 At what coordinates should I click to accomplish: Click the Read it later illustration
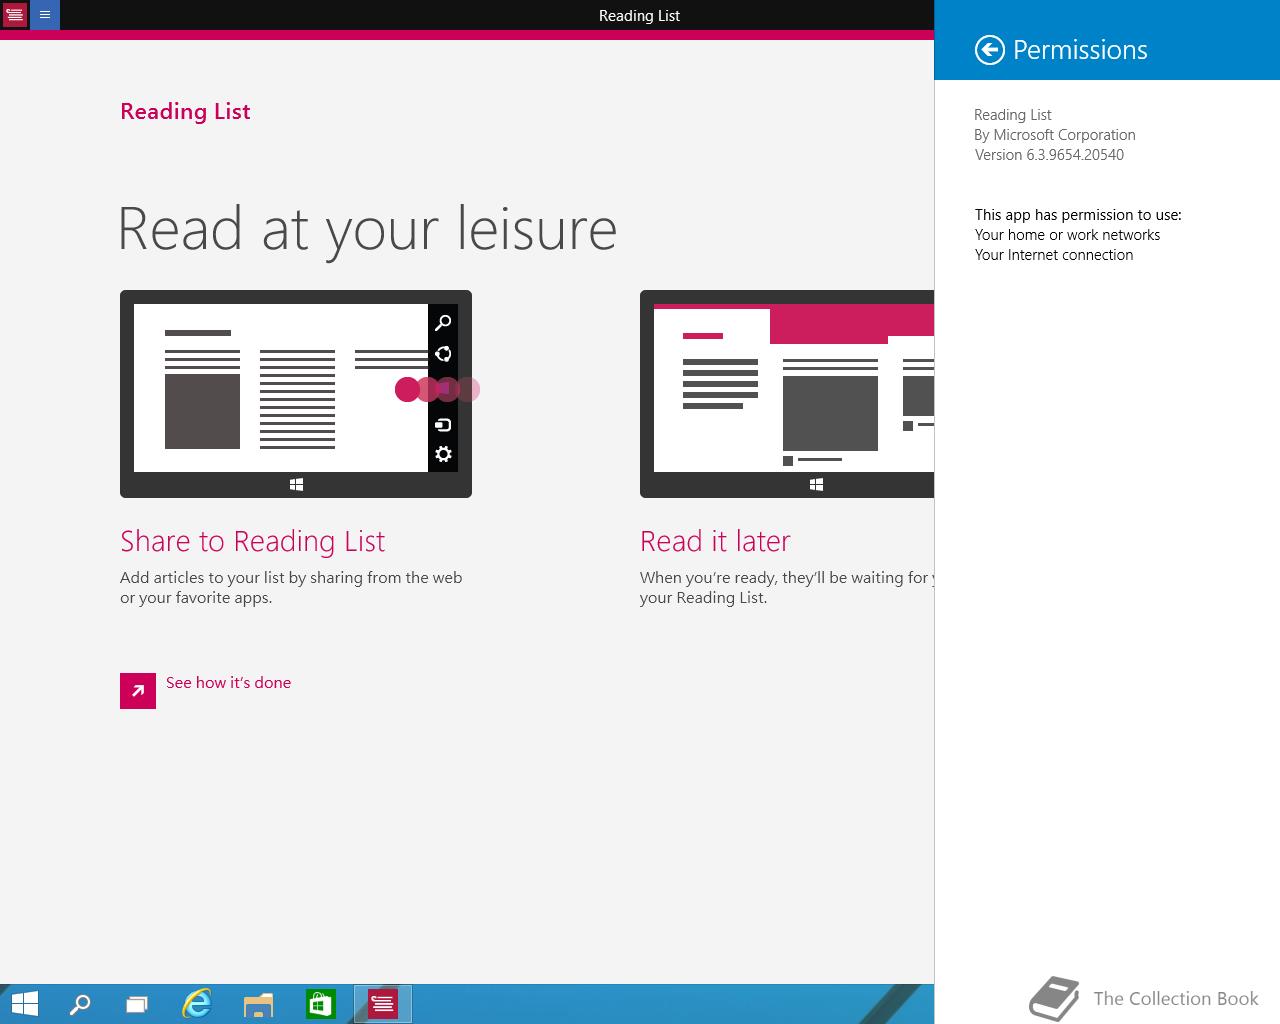pyautogui.click(x=787, y=394)
